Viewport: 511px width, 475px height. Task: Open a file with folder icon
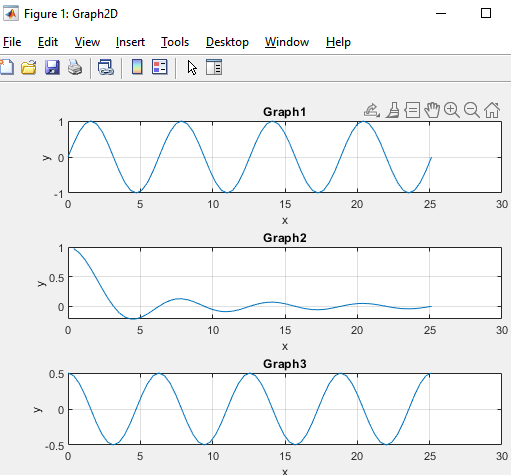pyautogui.click(x=29, y=67)
